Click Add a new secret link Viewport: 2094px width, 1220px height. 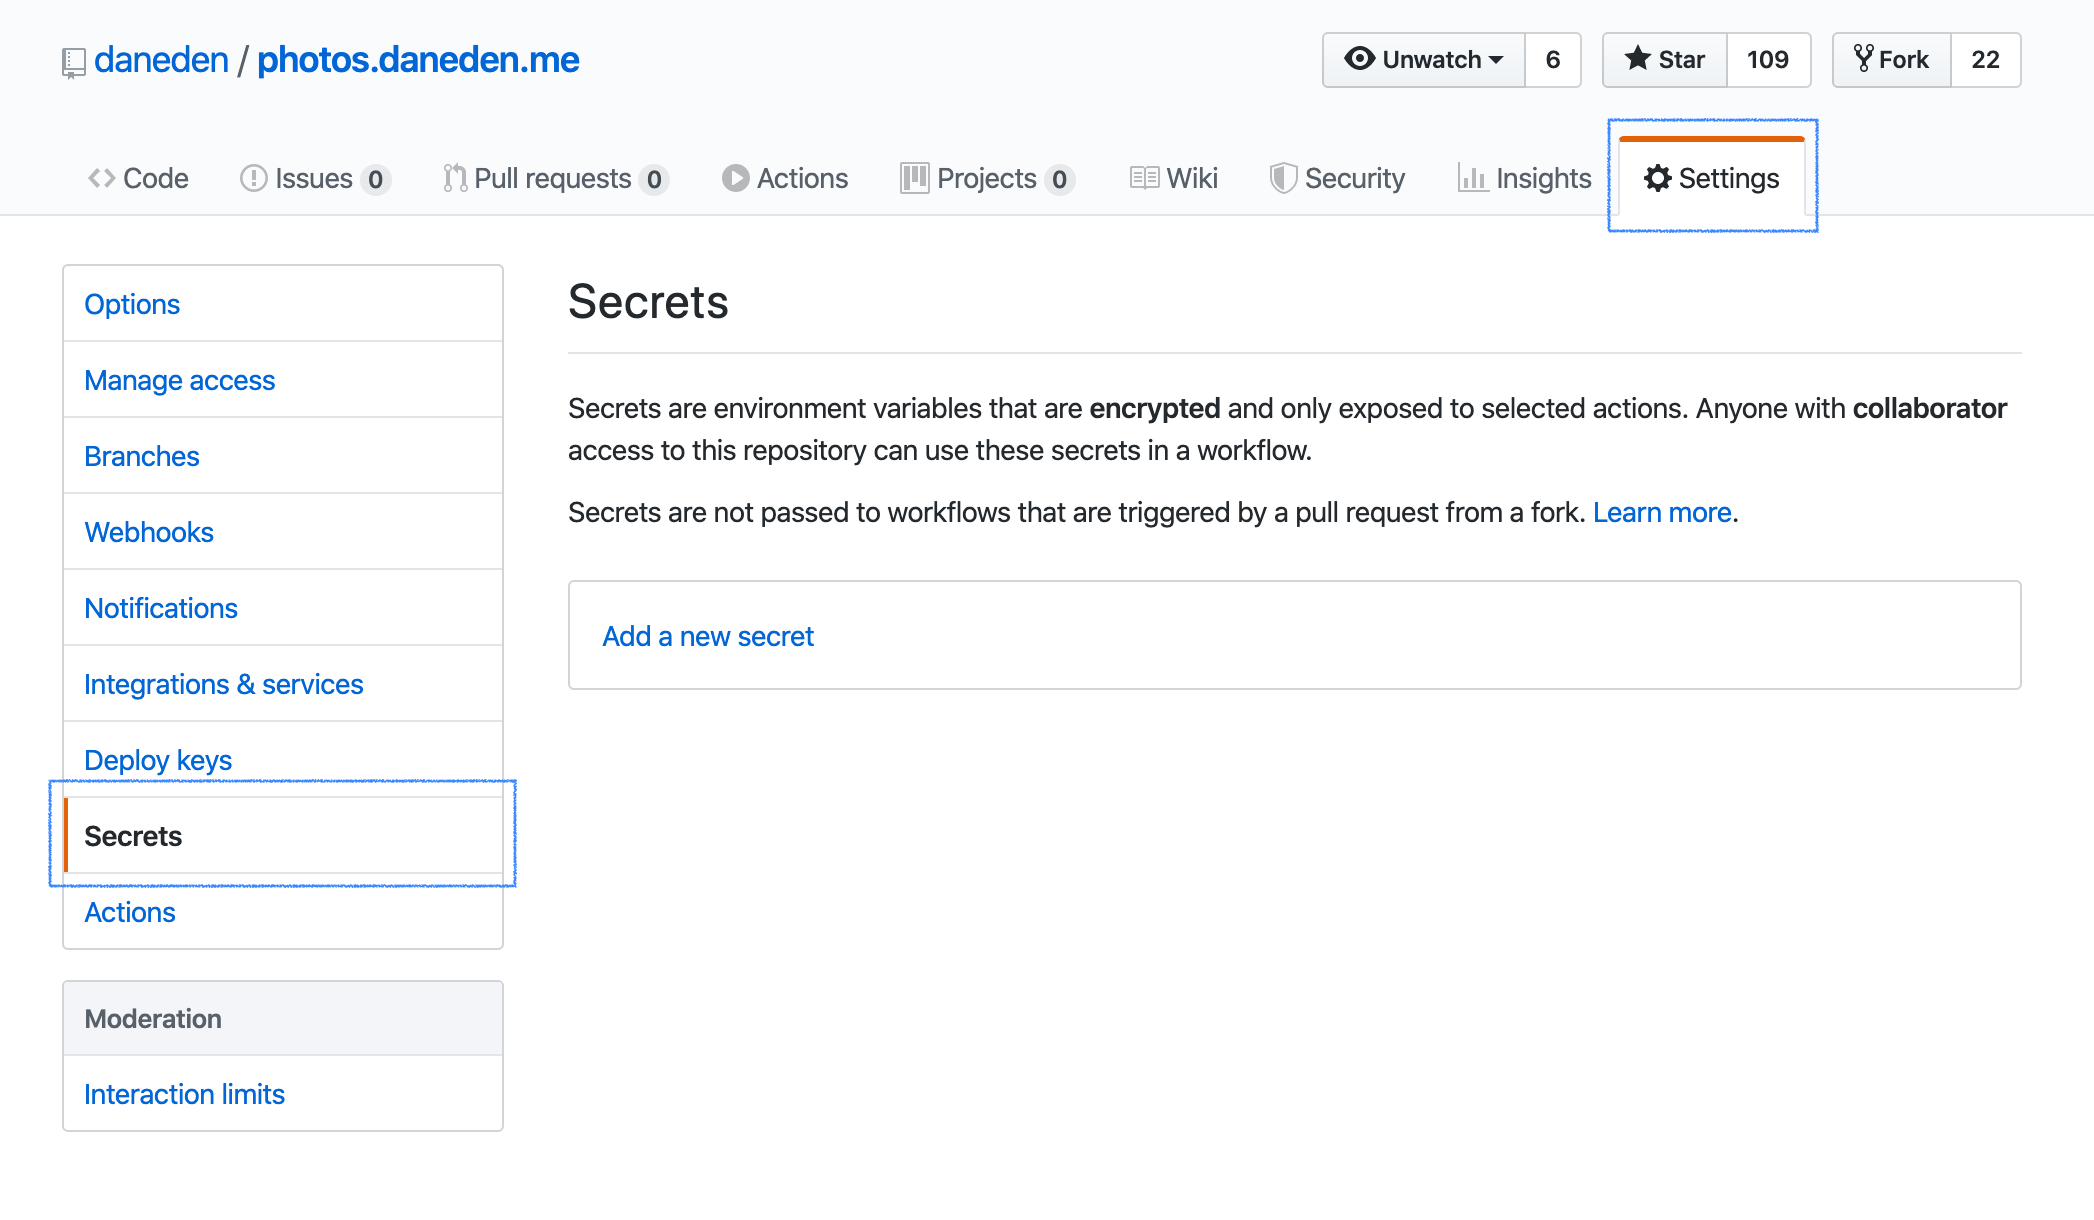coord(709,635)
